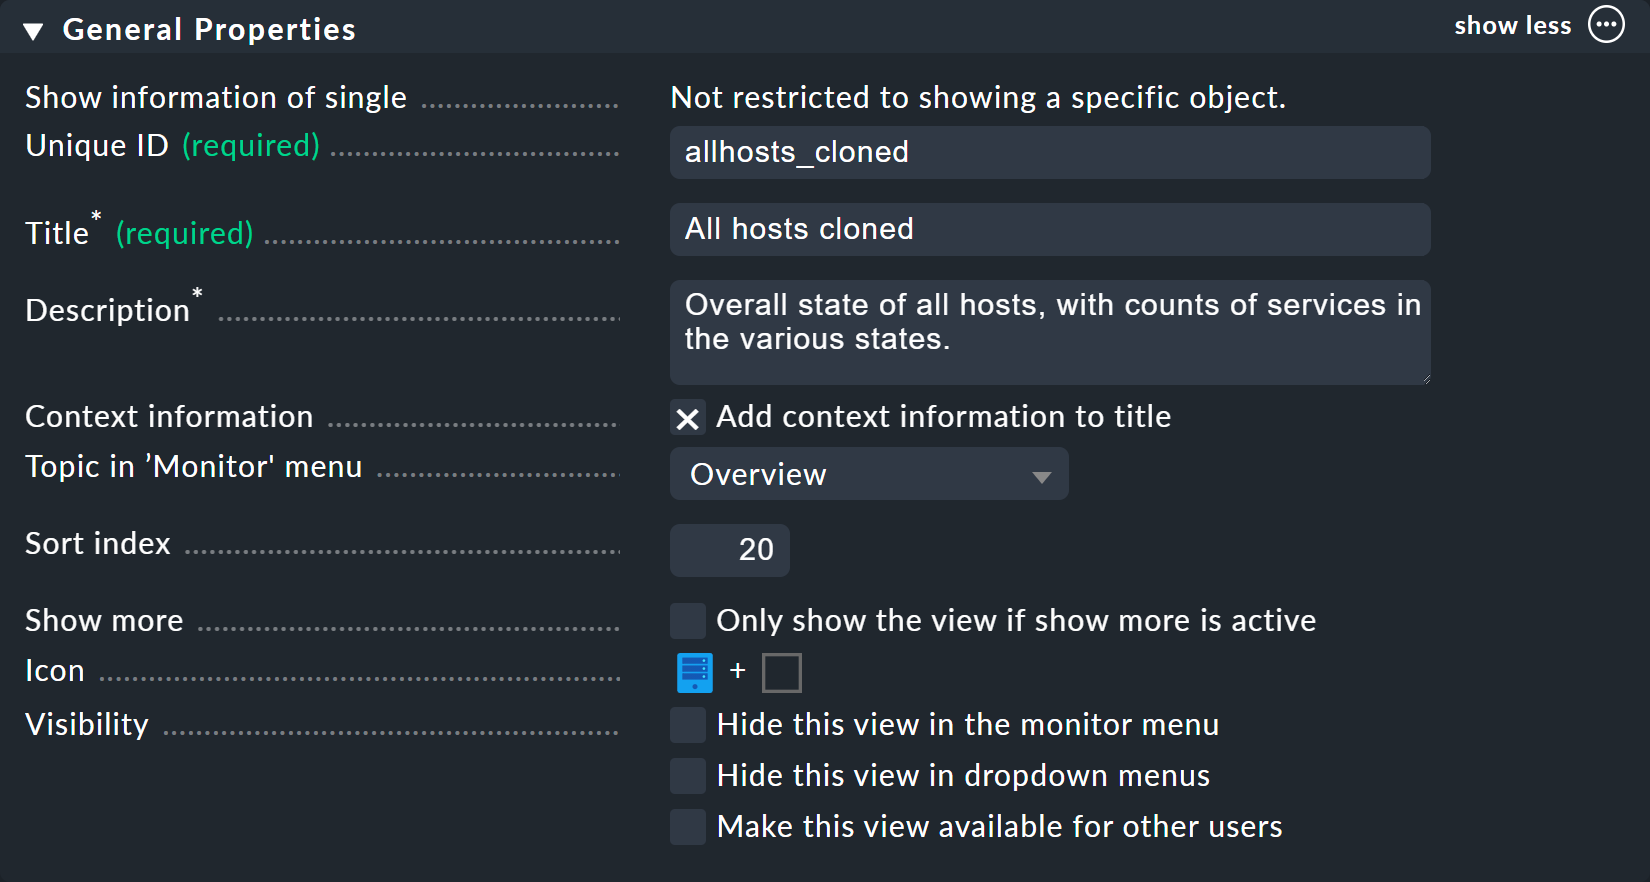Screen dimensions: 1650x882
Task: Click the plus sign between icon selectors
Action: tap(738, 671)
